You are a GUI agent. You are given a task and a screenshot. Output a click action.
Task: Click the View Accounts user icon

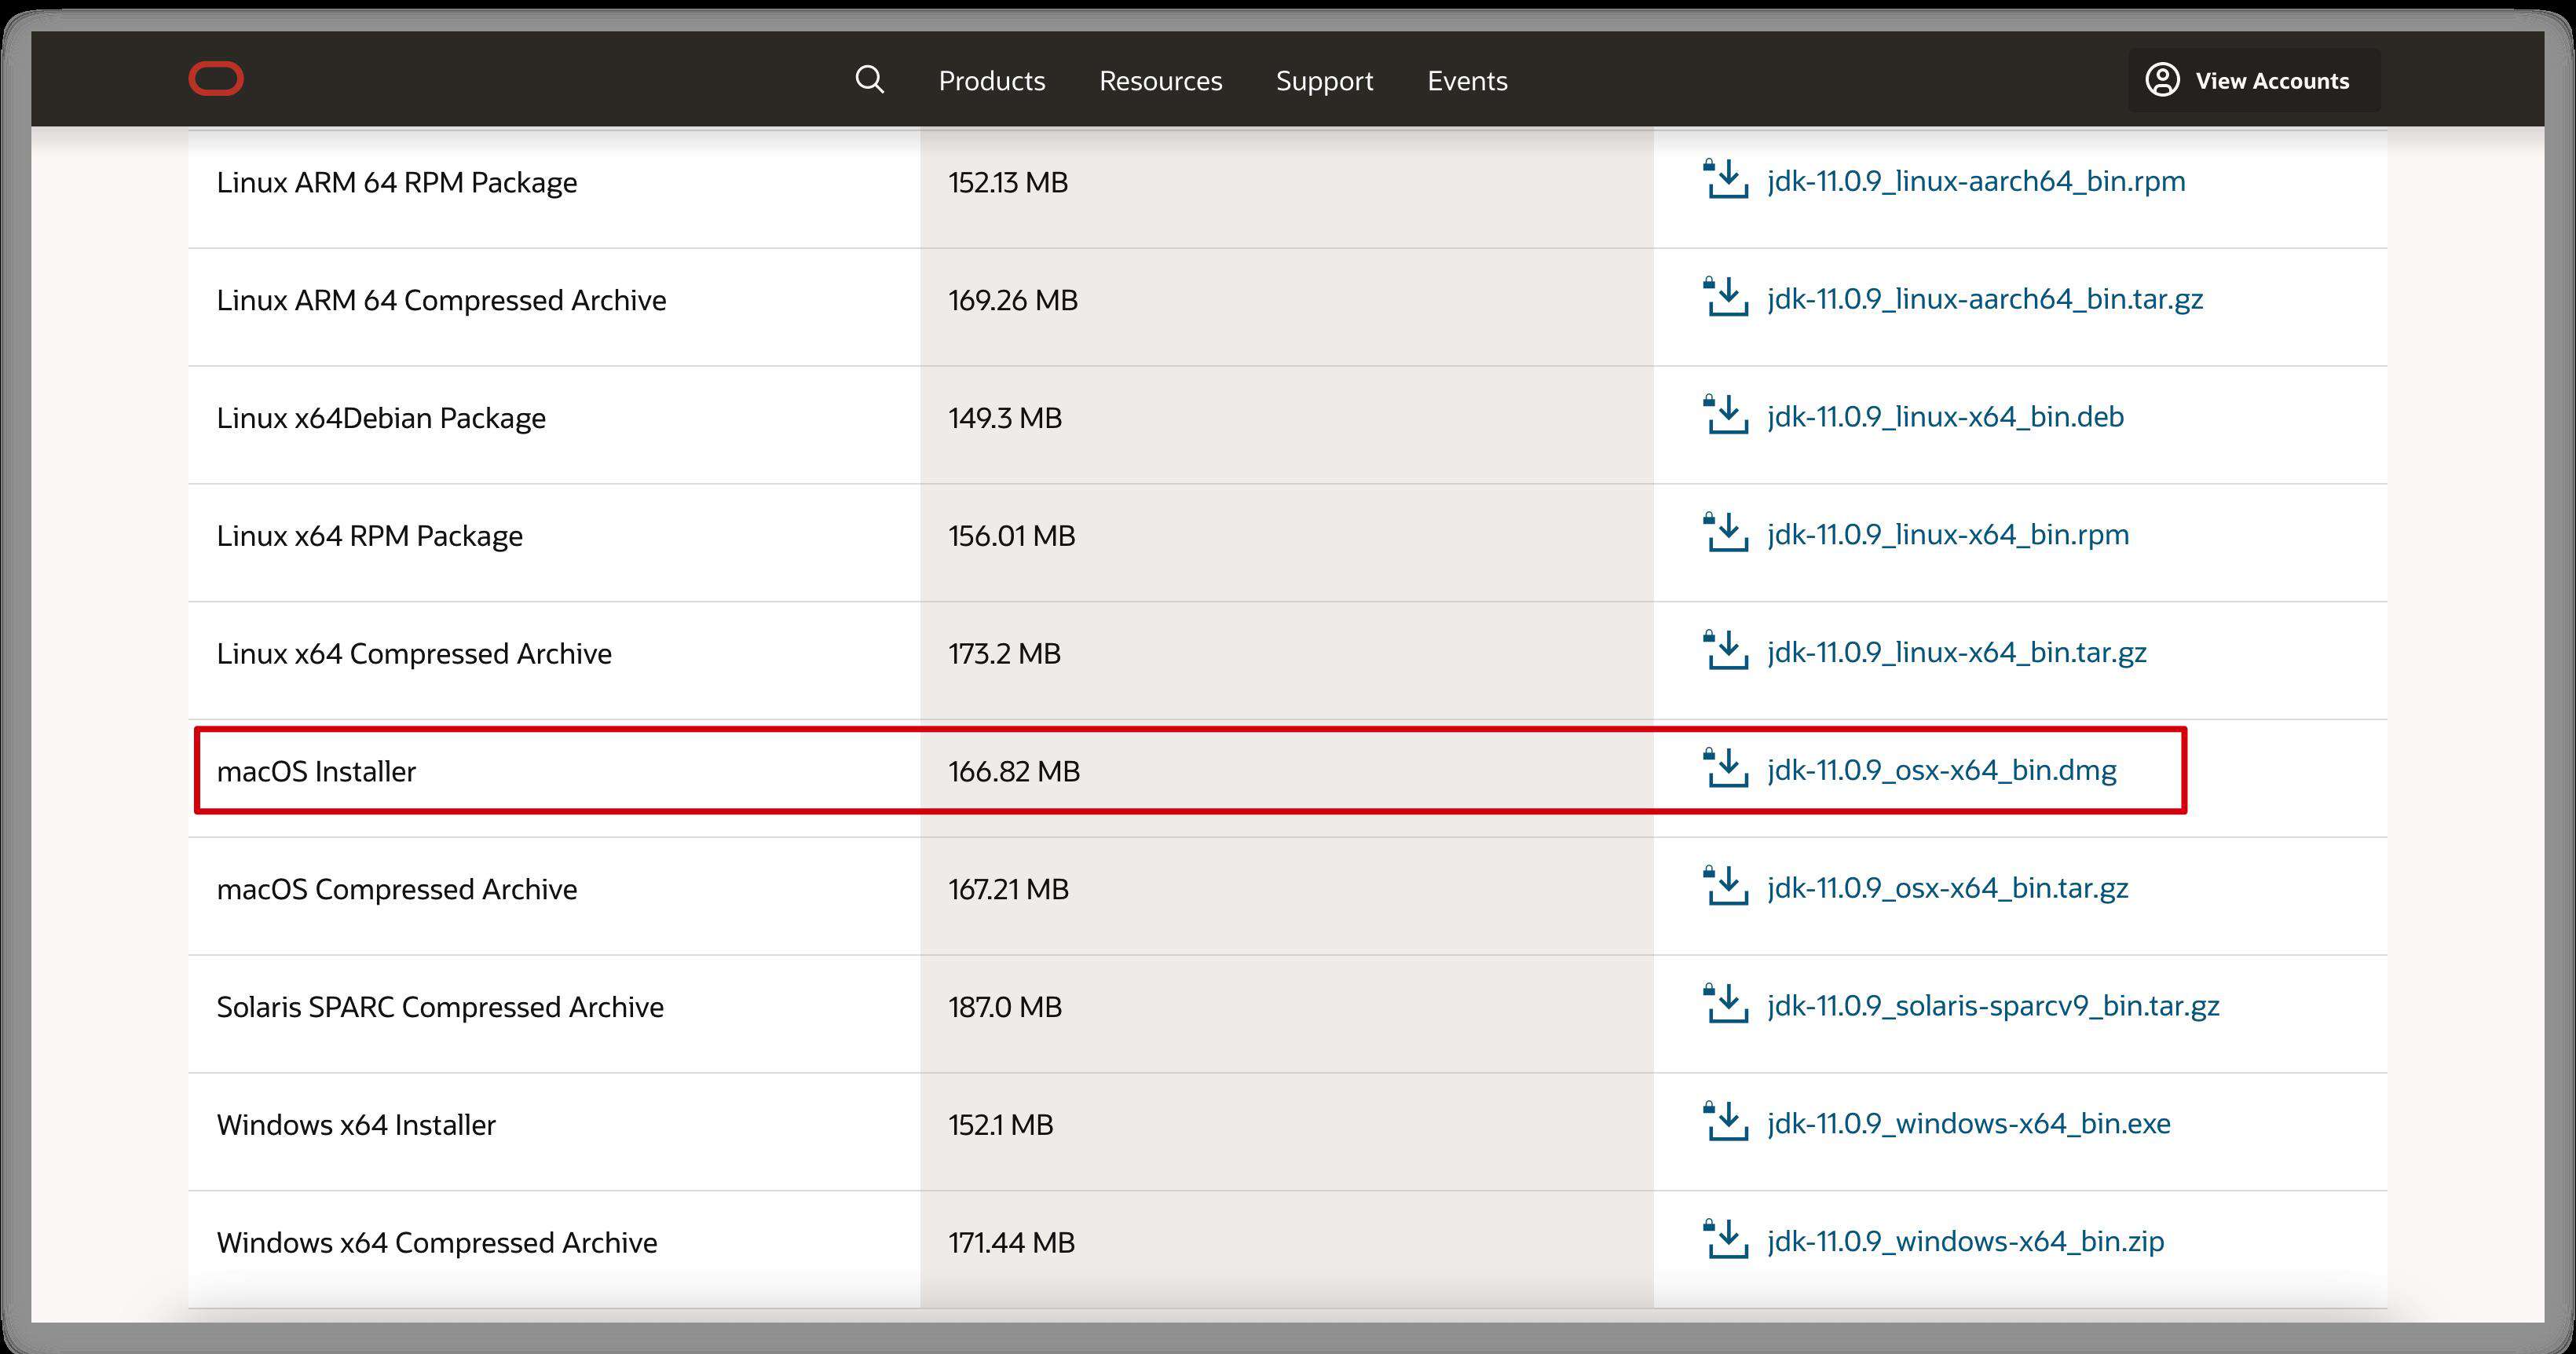[2162, 80]
